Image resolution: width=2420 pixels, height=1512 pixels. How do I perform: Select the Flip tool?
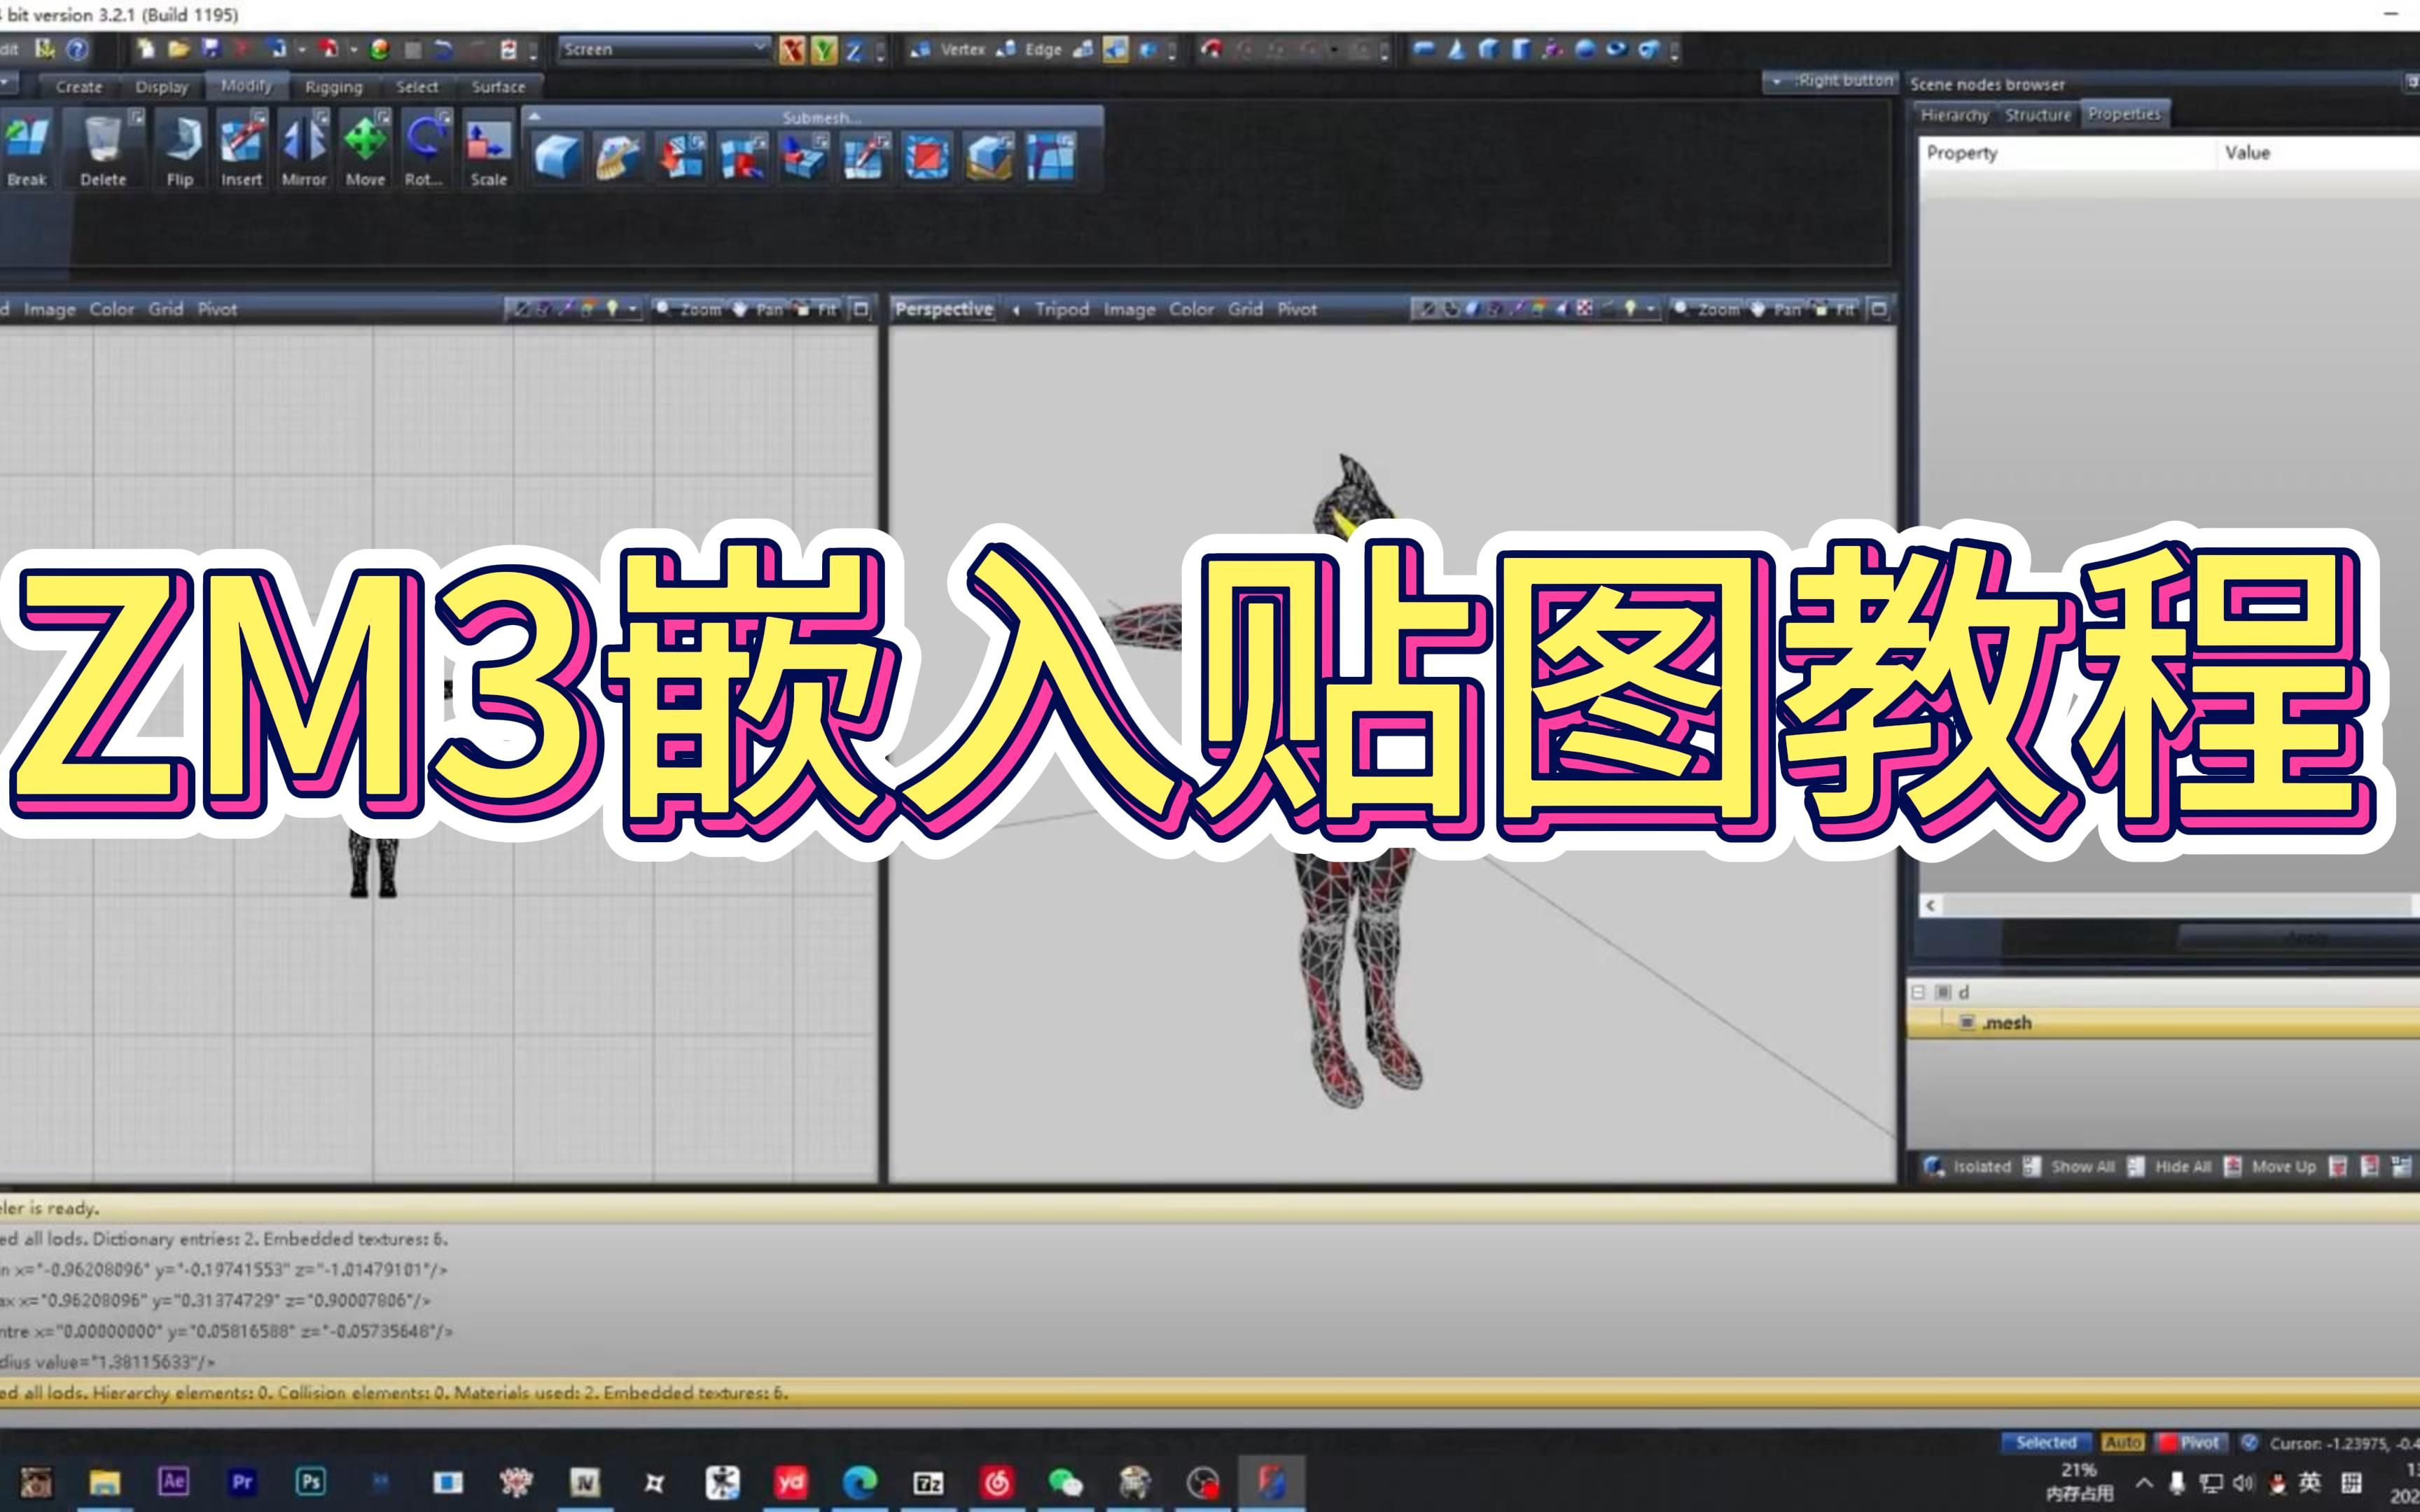(x=180, y=150)
